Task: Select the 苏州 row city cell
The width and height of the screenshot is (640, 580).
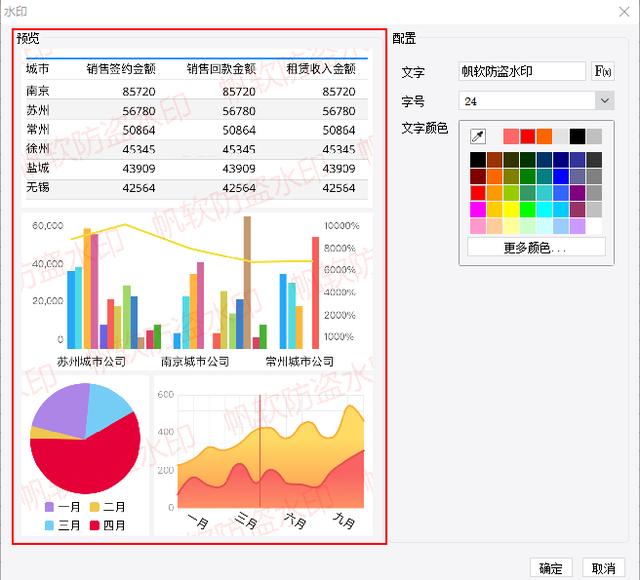Action: [38, 110]
